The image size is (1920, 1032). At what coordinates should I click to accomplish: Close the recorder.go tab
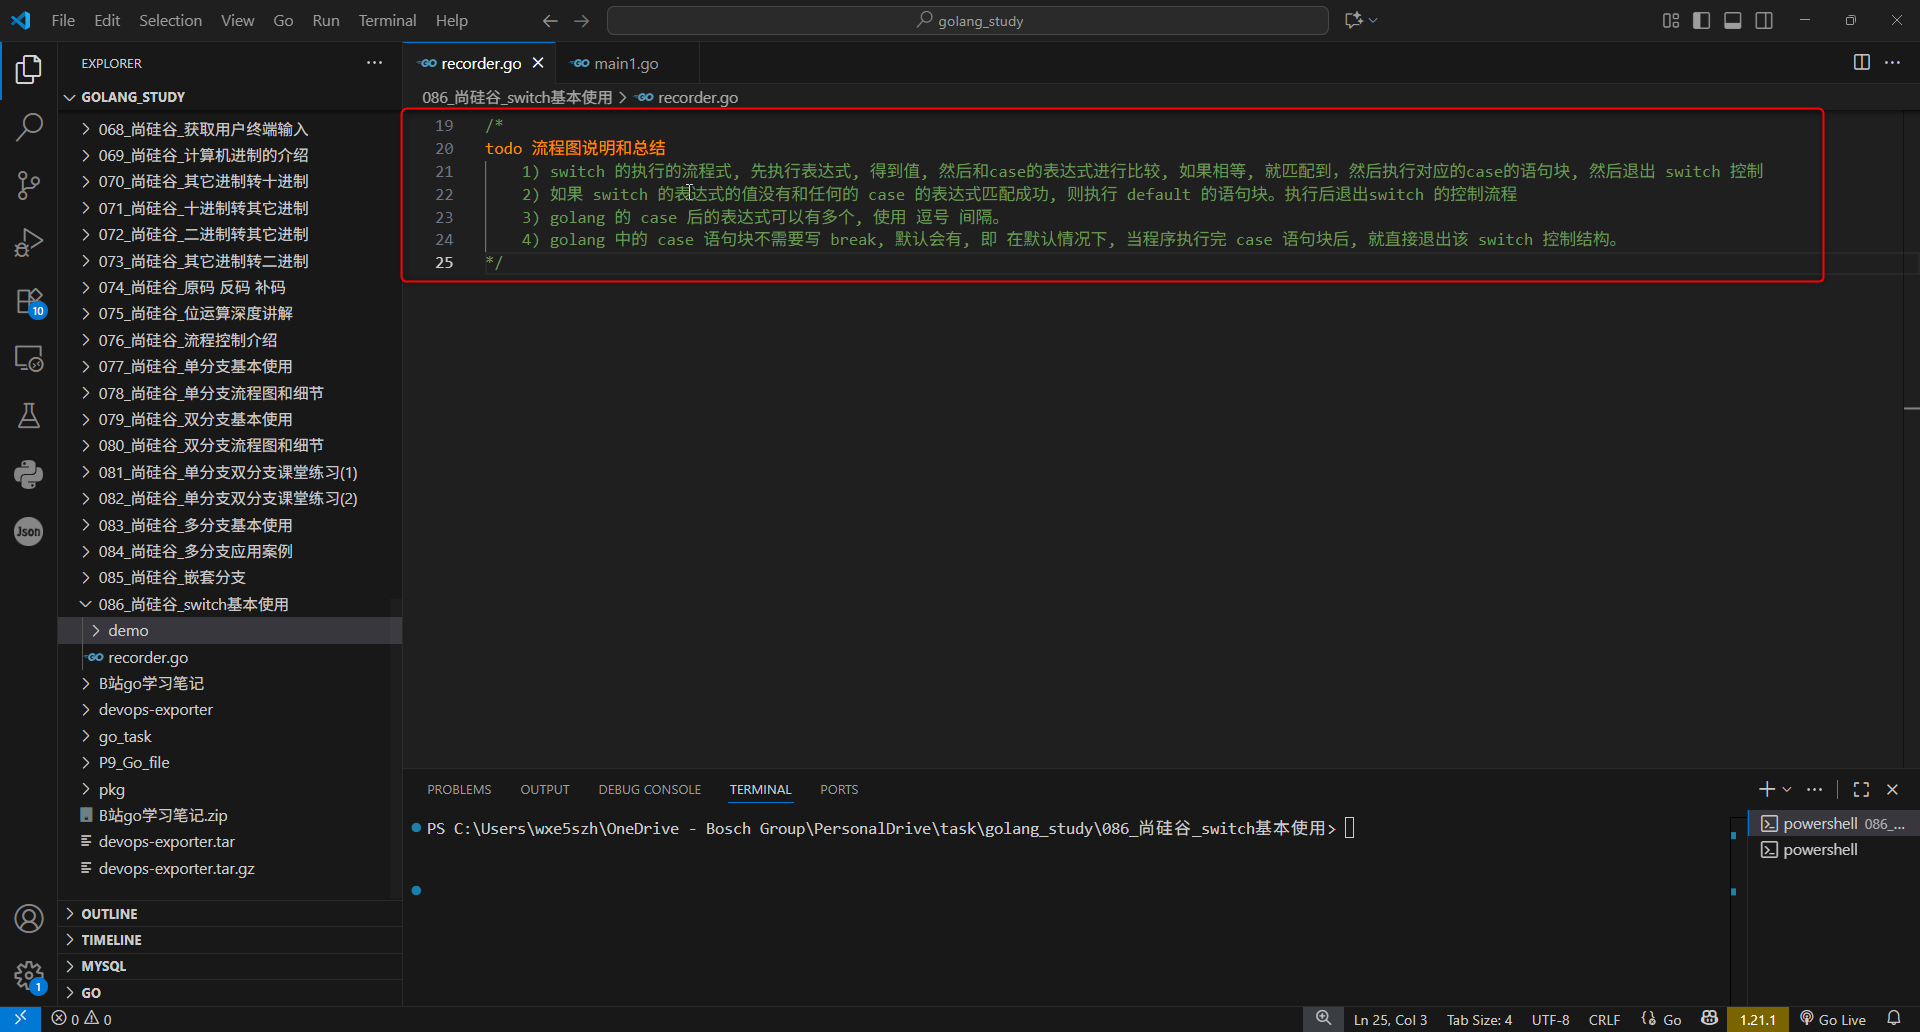538,63
